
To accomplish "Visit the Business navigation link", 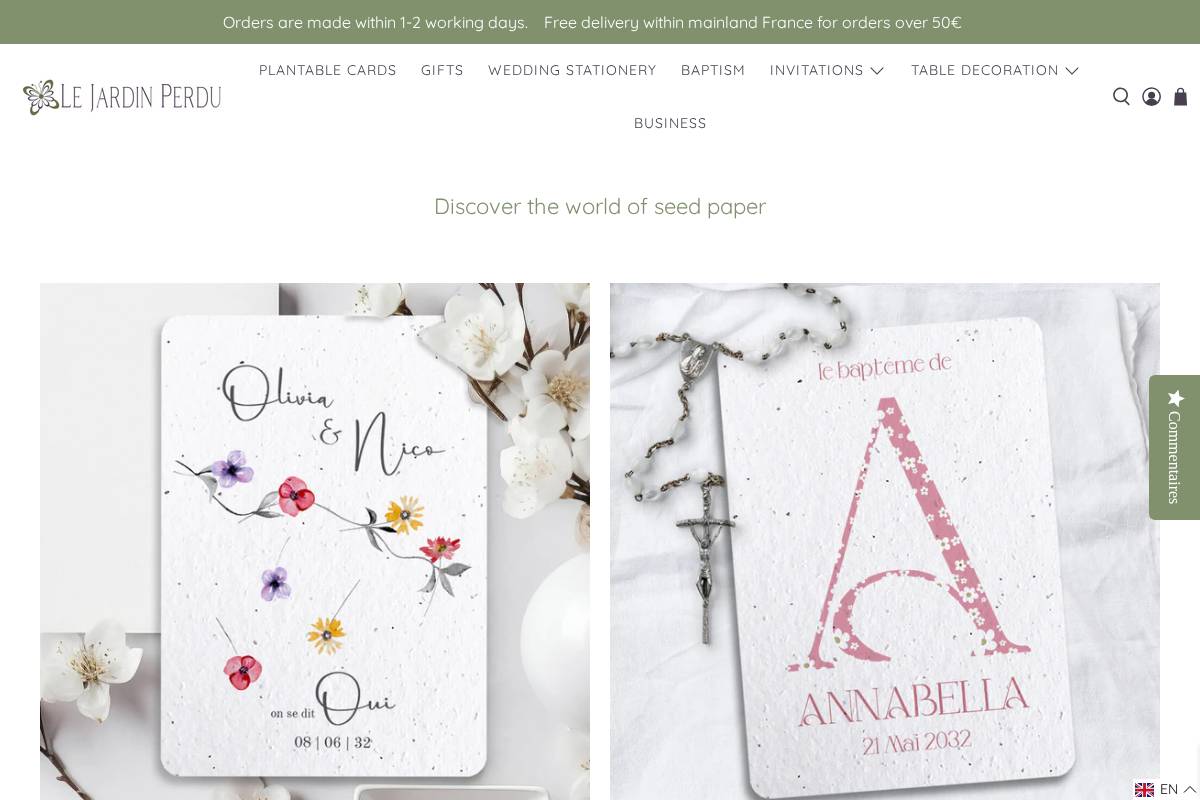I will [x=670, y=123].
